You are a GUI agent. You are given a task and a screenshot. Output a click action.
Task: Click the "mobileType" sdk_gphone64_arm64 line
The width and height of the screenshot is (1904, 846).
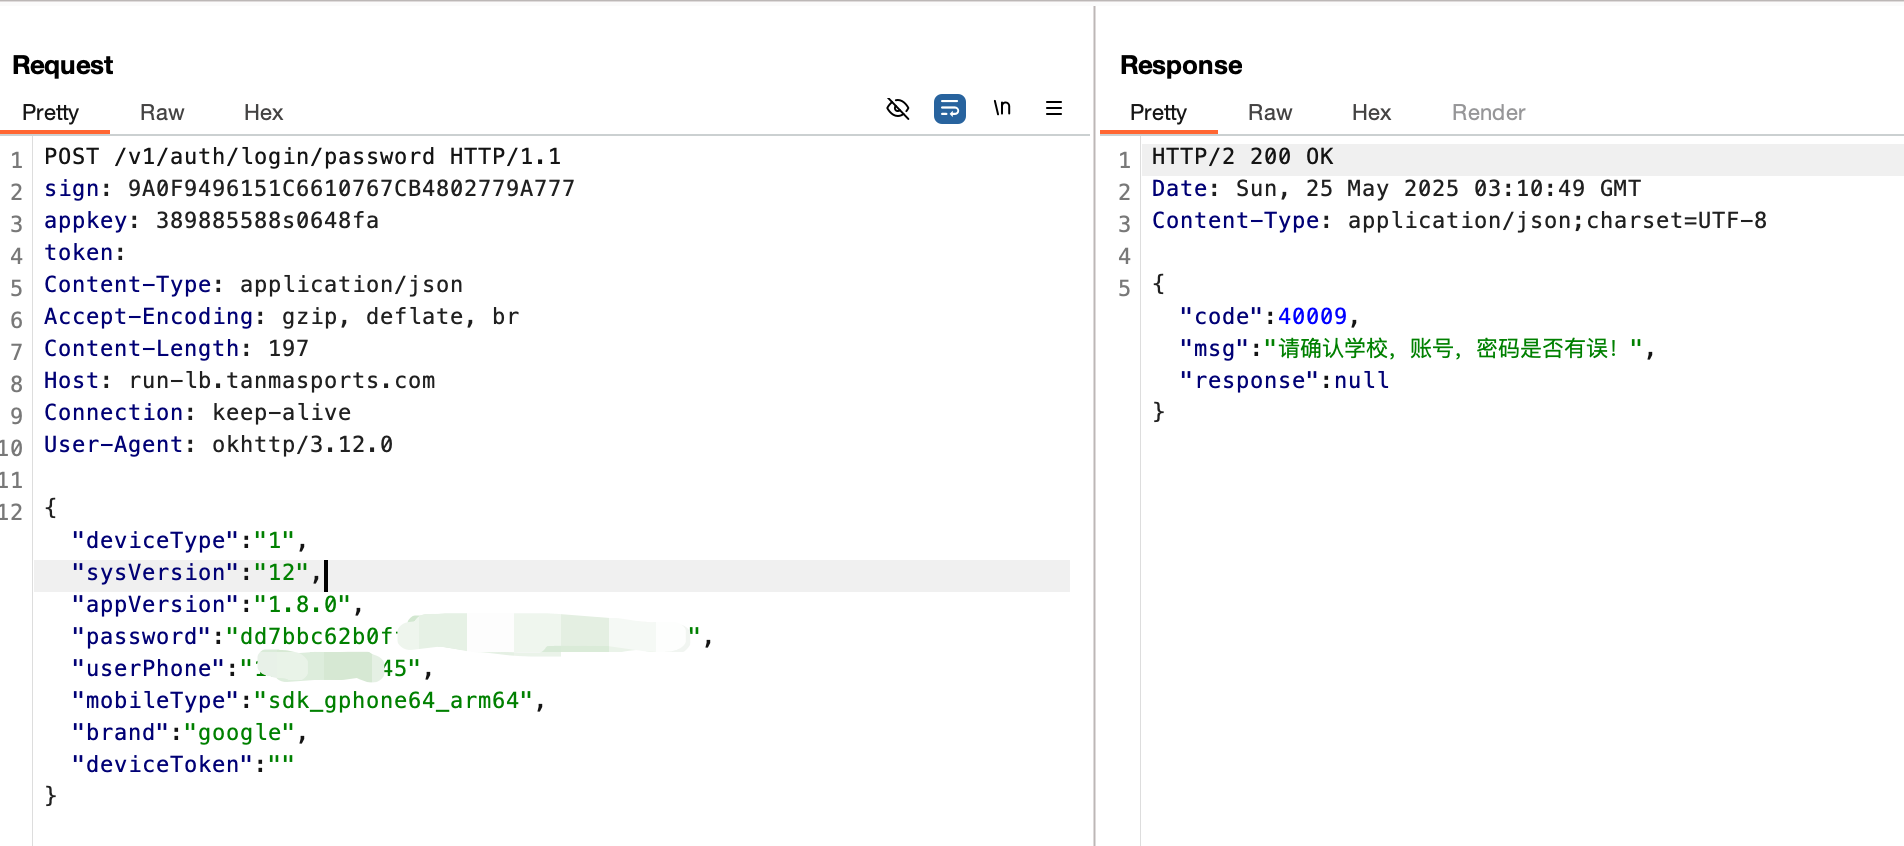tap(308, 701)
